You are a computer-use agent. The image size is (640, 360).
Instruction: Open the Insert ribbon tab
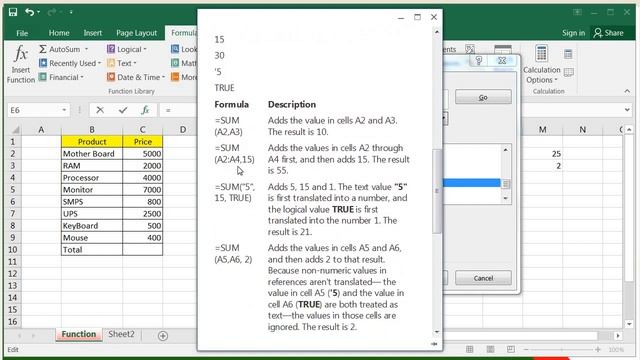(93, 33)
